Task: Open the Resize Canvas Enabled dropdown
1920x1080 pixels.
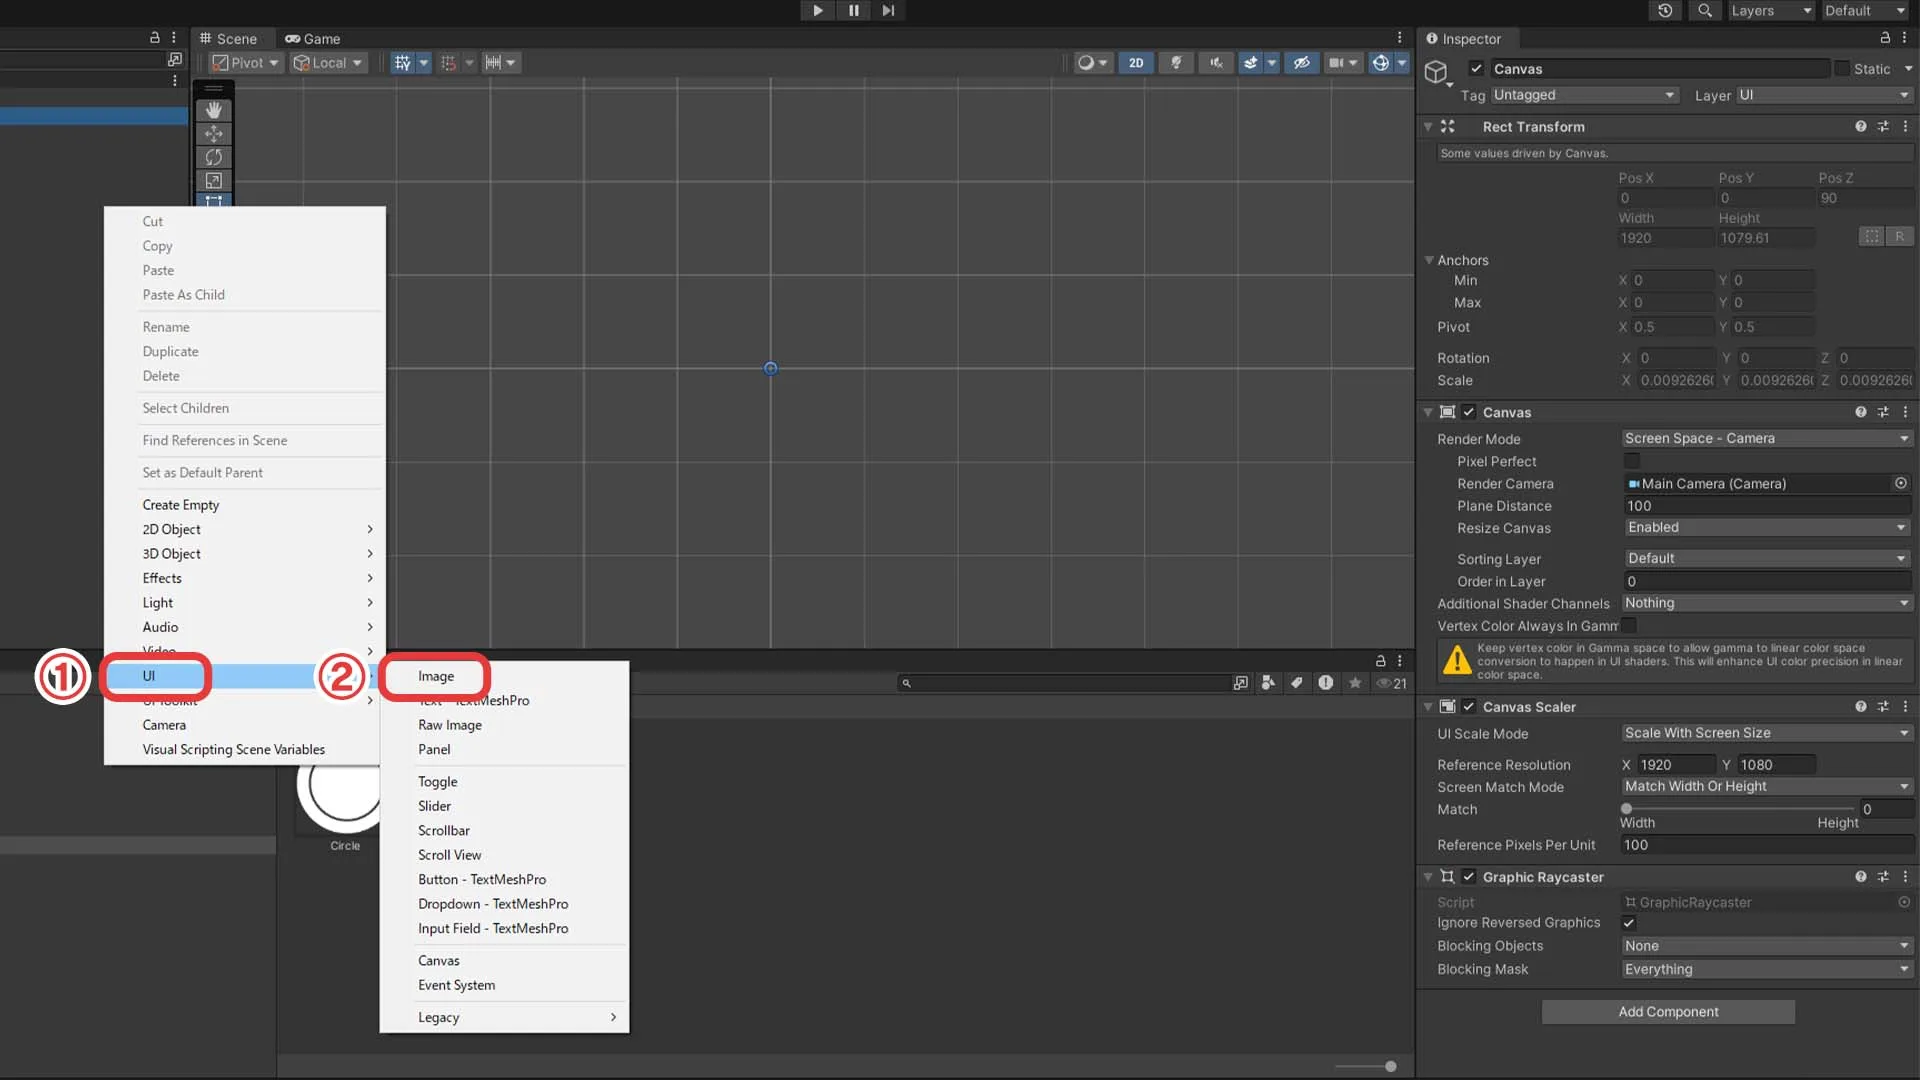Action: coord(1766,528)
